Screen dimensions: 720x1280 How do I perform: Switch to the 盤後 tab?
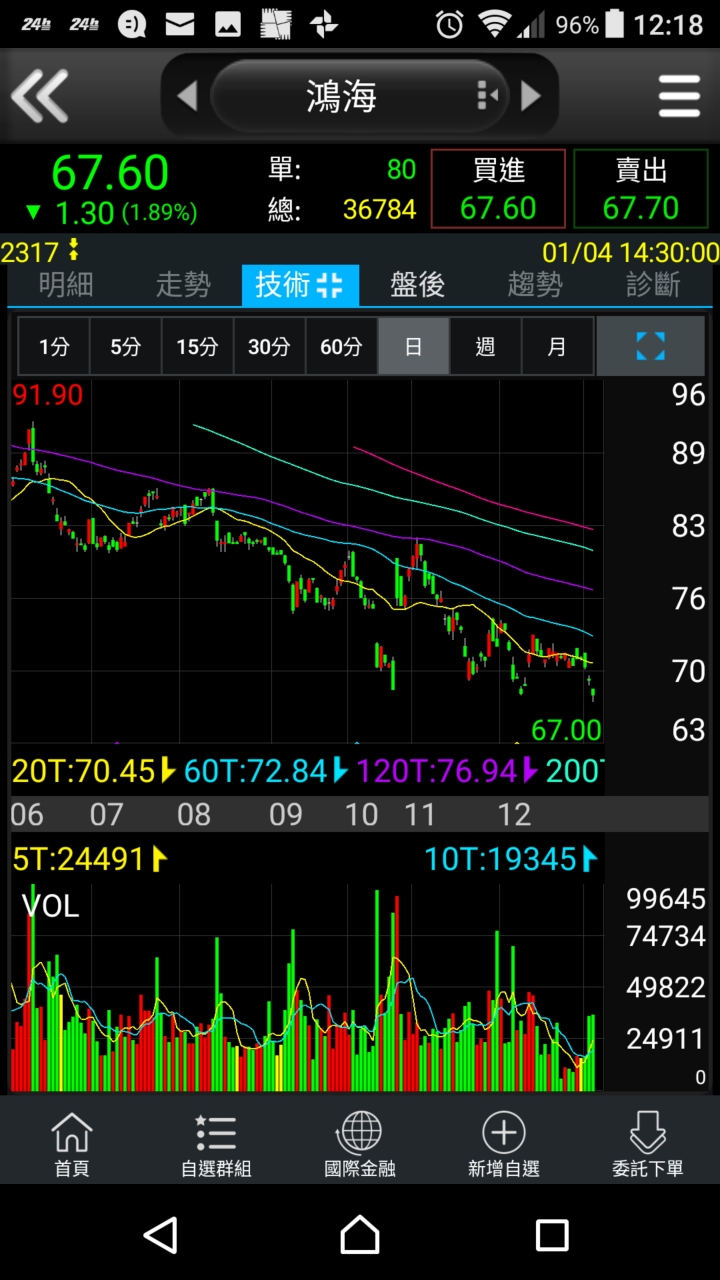(417, 285)
